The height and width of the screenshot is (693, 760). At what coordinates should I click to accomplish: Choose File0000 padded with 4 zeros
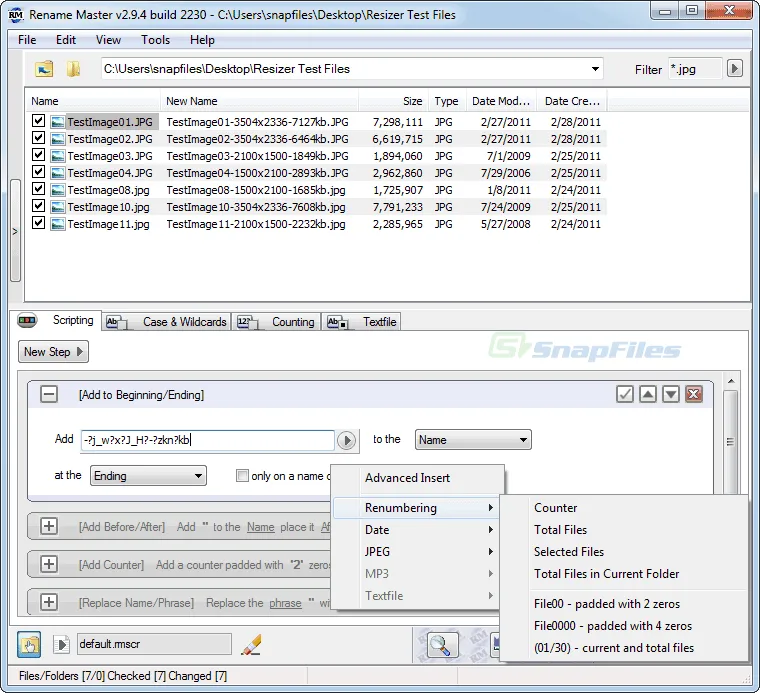(x=624, y=626)
